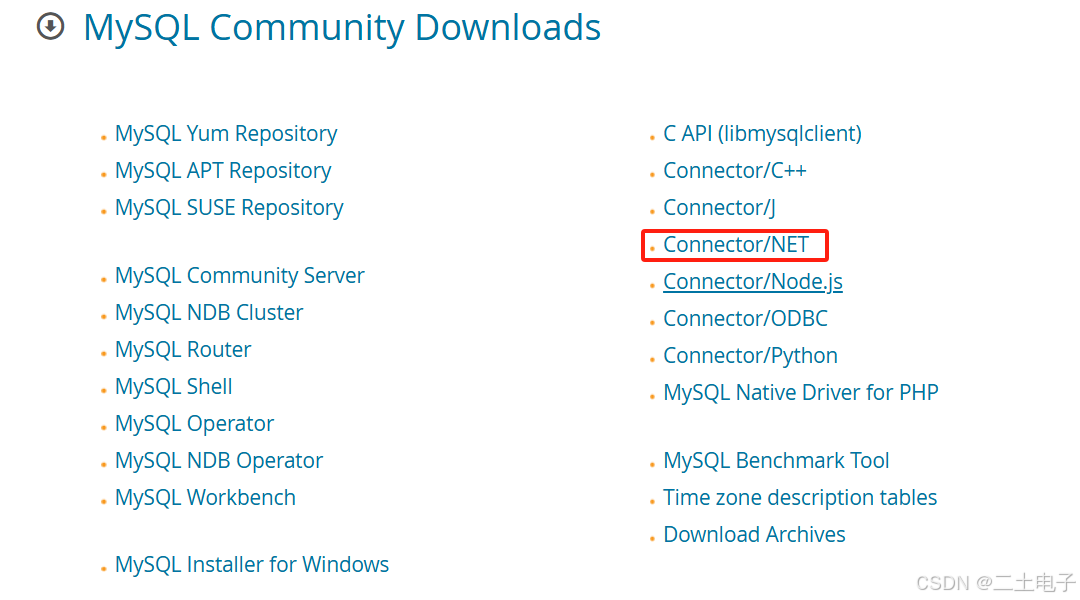The width and height of the screenshot is (1080, 600).
Task: Click the download circle icon beside the heading
Action: click(x=50, y=27)
